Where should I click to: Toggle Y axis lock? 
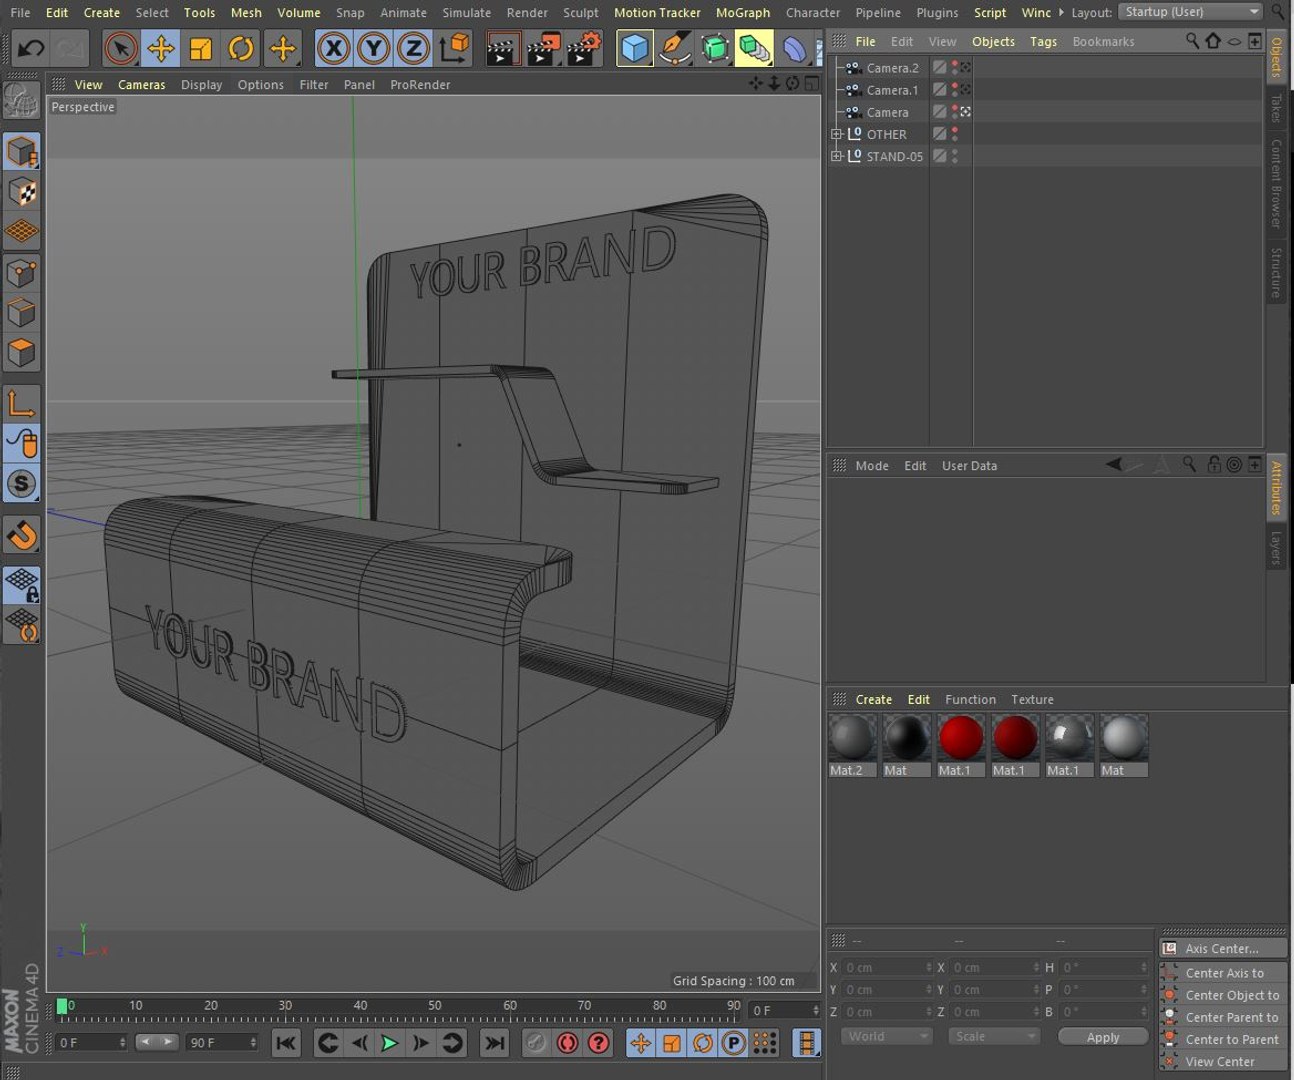[374, 48]
